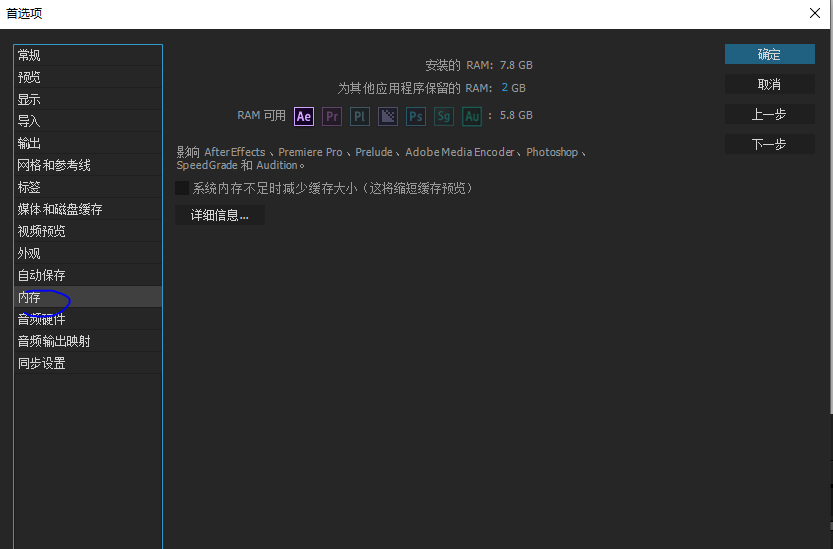The height and width of the screenshot is (549, 833).
Task: Click the SpeedGrade (Sg) icon
Action: point(444,116)
